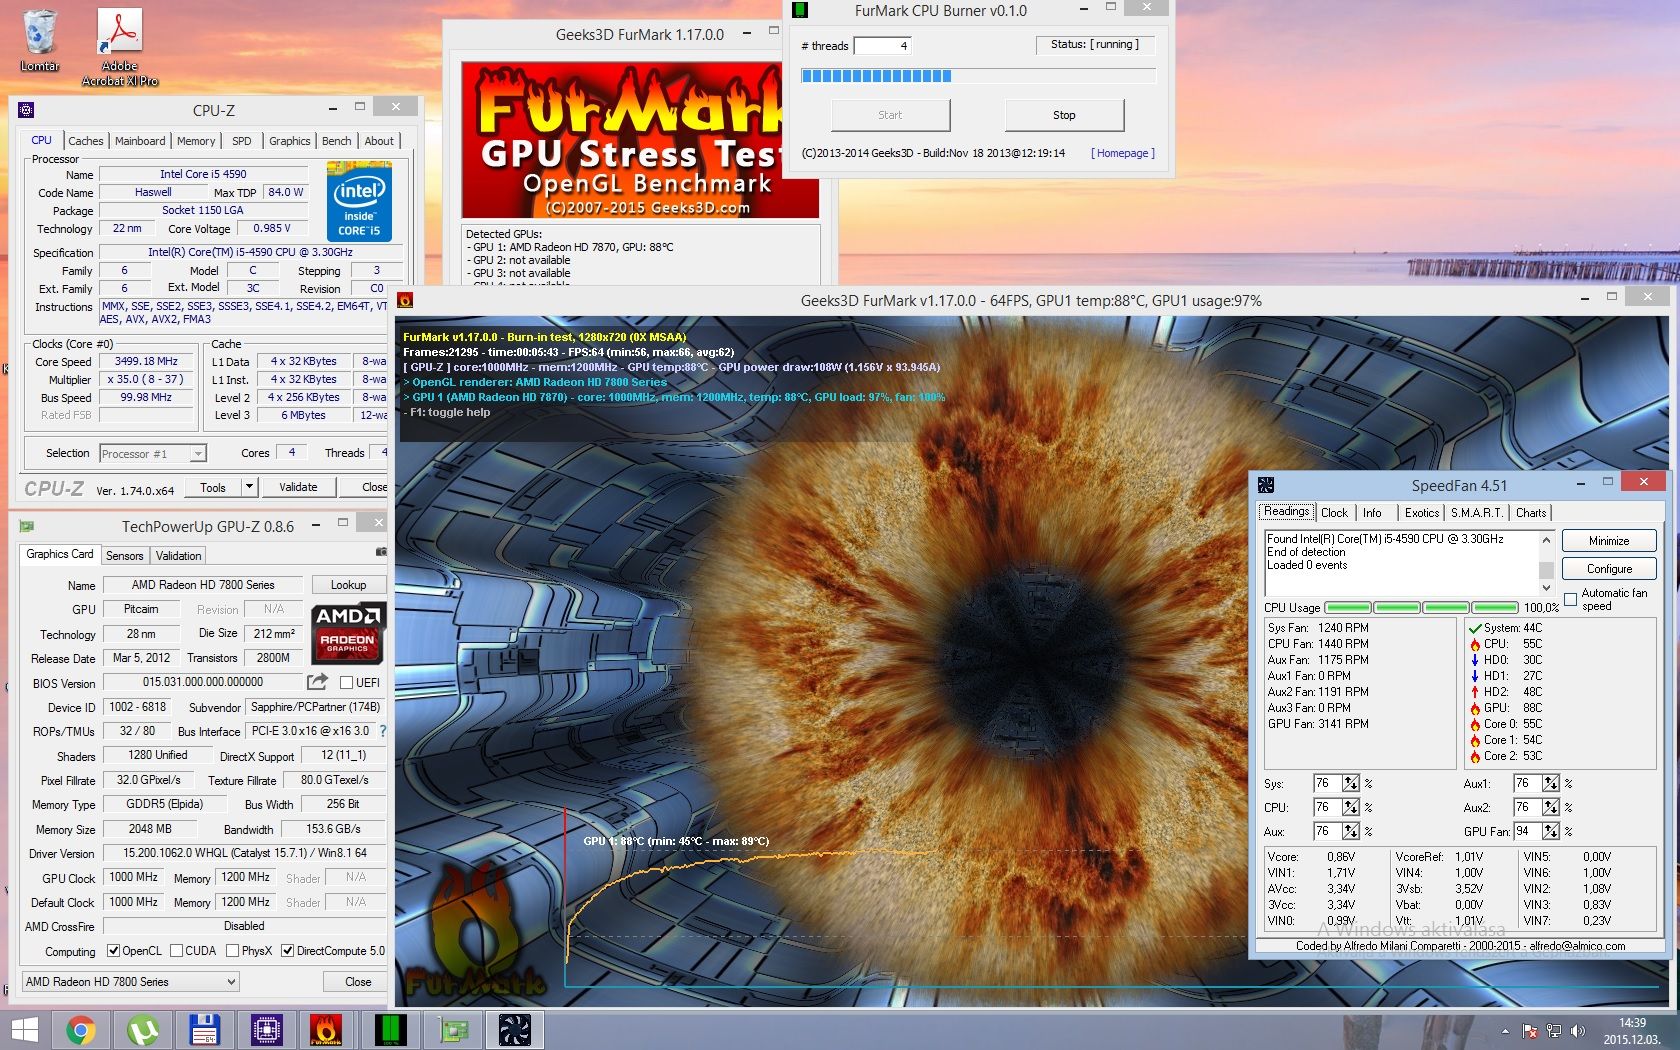Image resolution: width=1680 pixels, height=1050 pixels.
Task: Adjust the Aux1 fan speed stepper
Action: 1551,783
